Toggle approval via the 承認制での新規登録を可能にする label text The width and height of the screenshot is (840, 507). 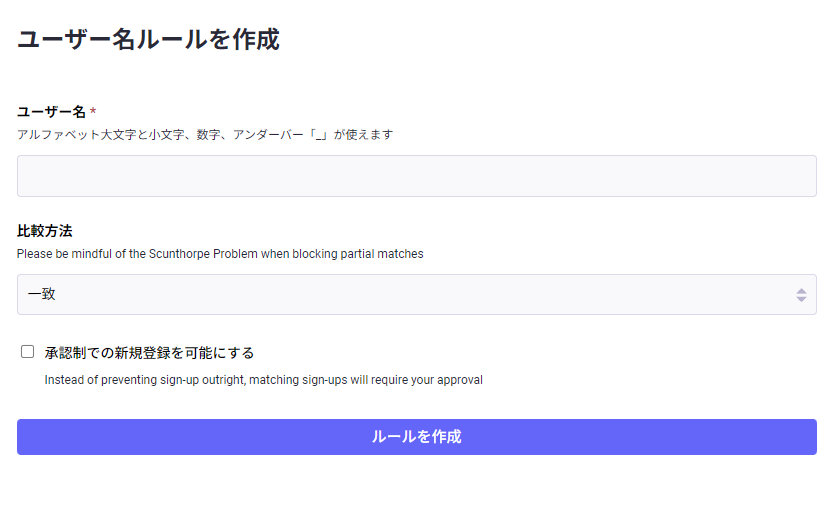point(149,353)
